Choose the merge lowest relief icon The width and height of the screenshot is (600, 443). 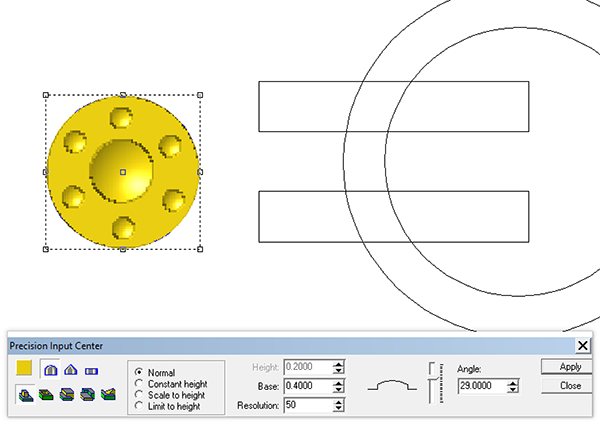click(x=88, y=394)
